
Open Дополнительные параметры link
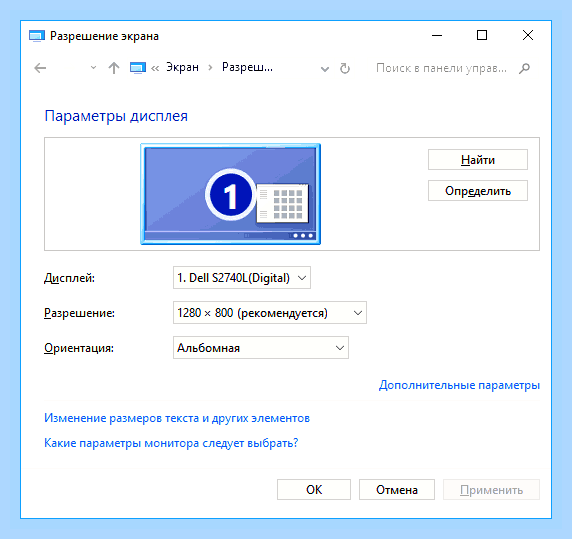pos(459,385)
